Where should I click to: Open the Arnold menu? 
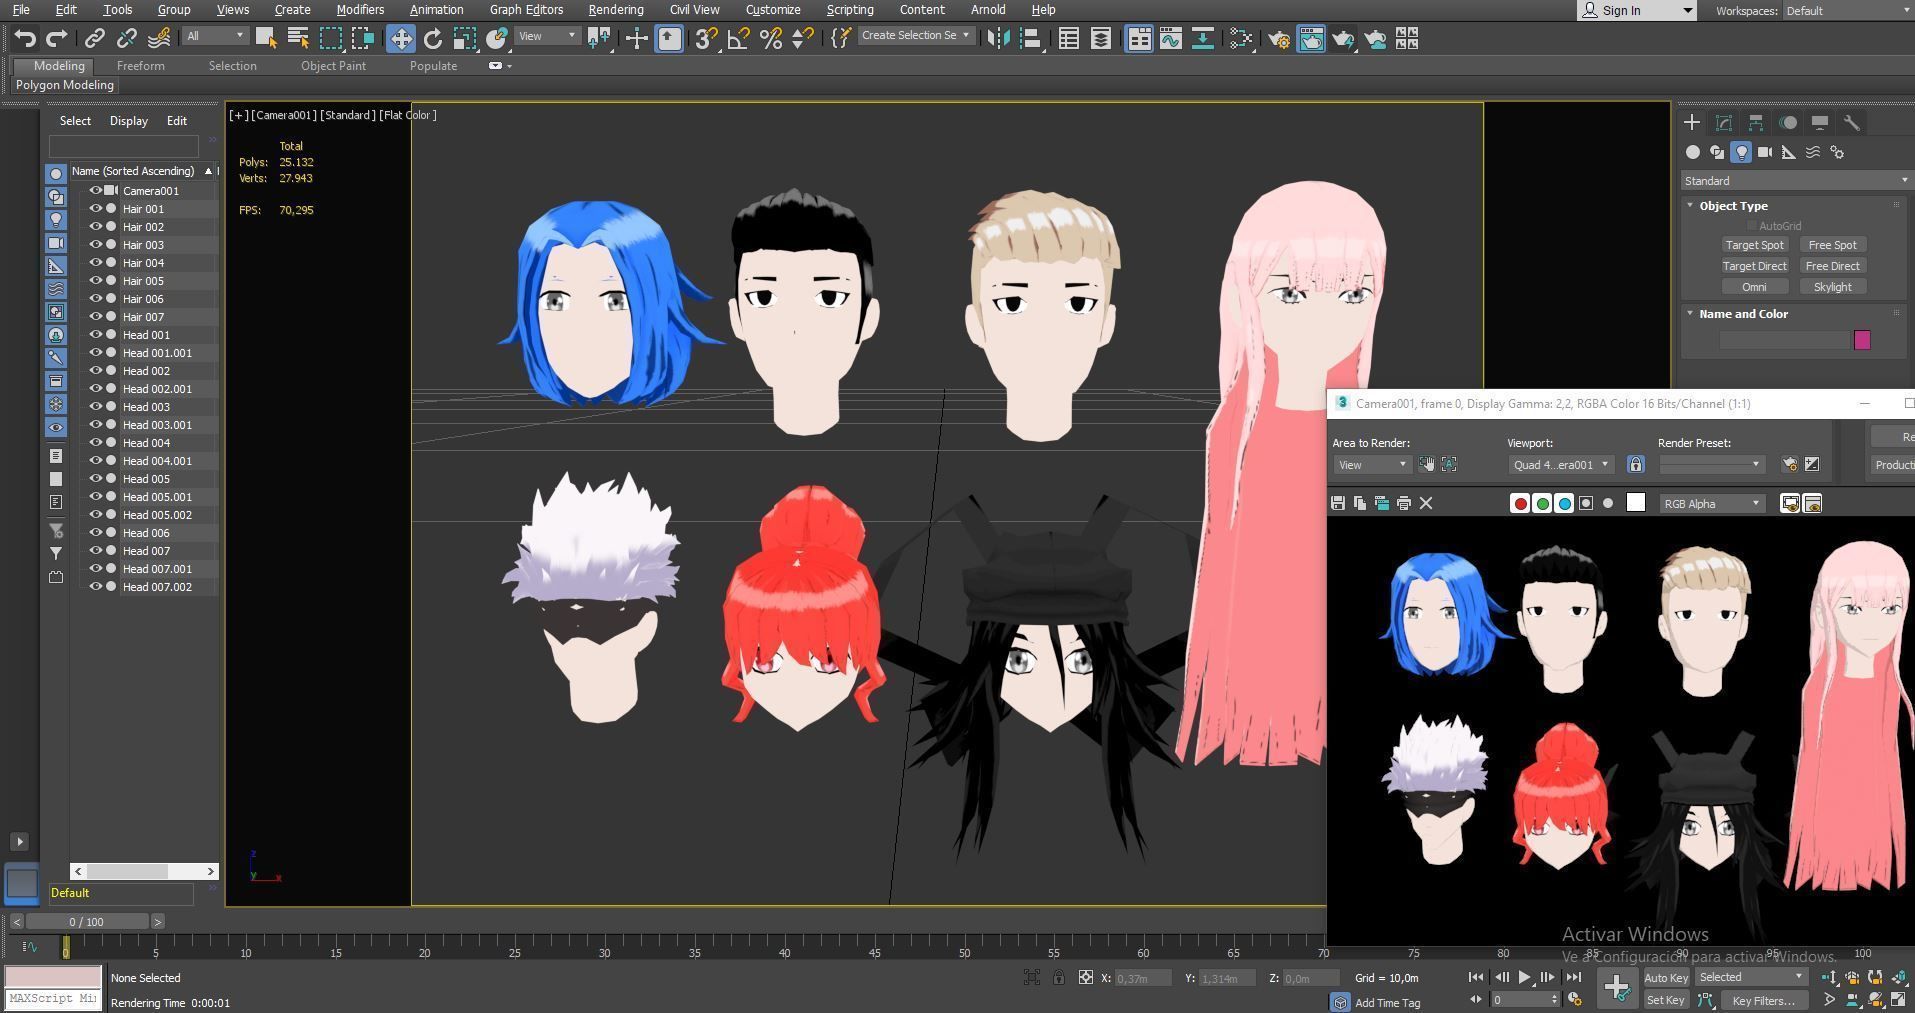(x=988, y=10)
